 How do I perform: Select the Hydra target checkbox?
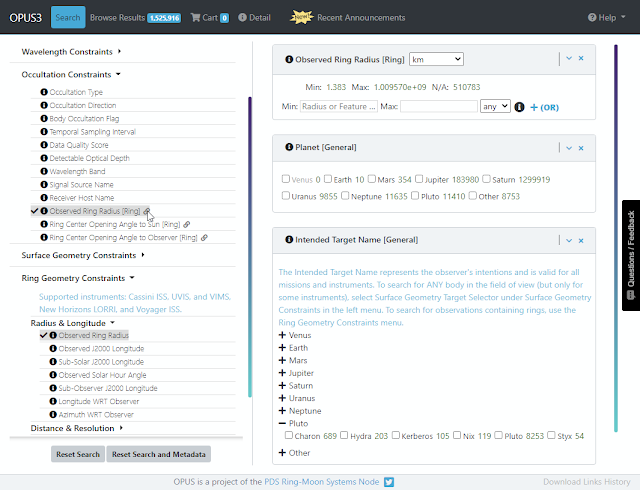344,435
